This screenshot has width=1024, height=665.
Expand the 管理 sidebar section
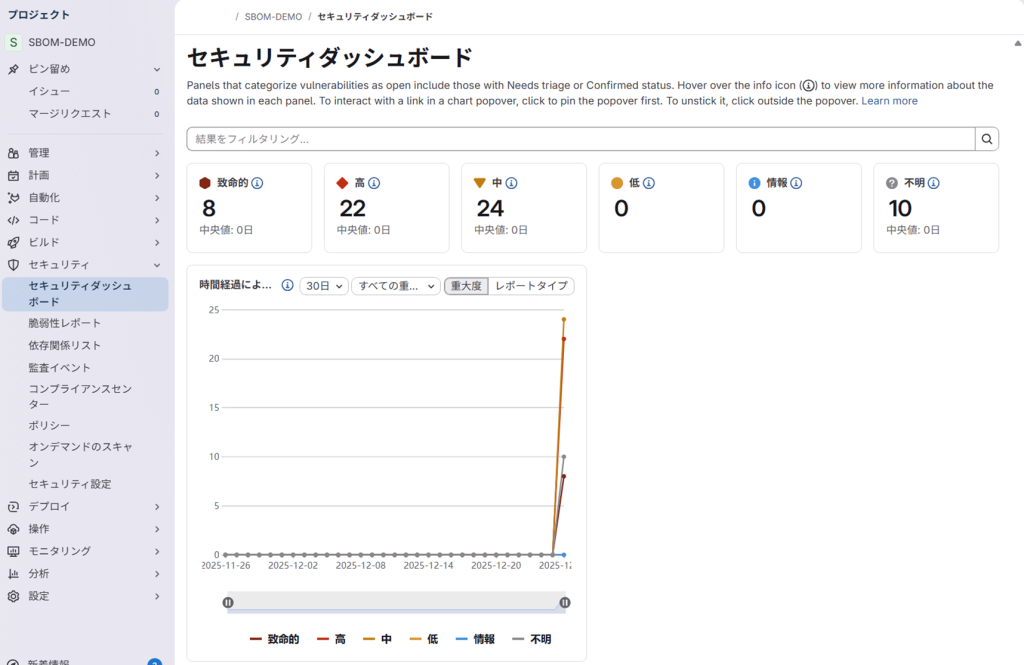coord(85,153)
